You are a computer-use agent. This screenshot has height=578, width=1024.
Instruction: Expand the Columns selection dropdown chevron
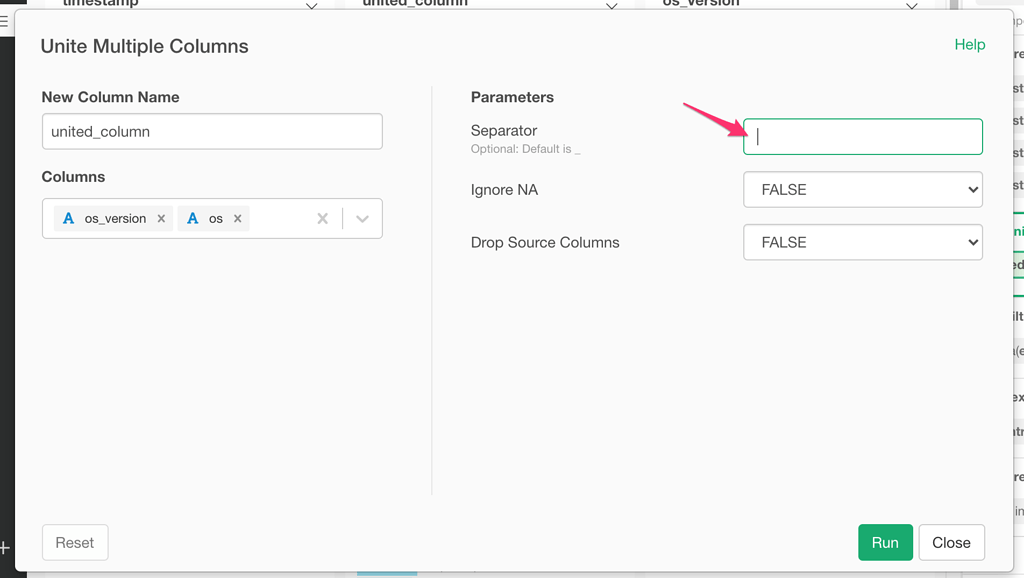[361, 218]
